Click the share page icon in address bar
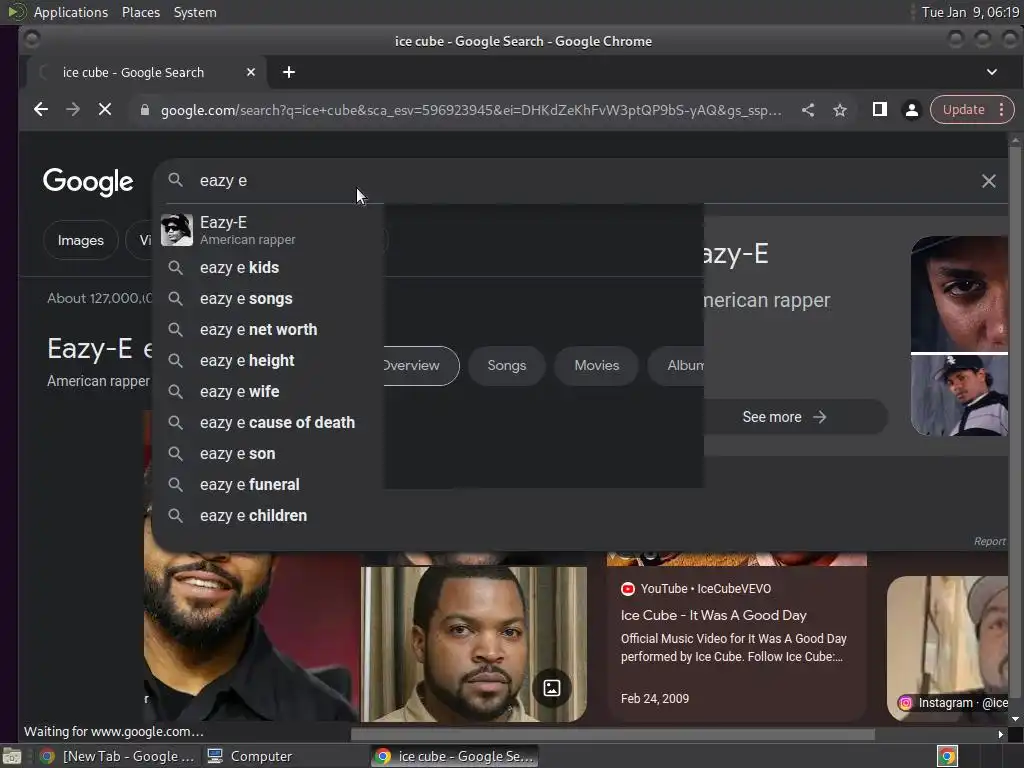The image size is (1024, 768). tap(808, 110)
